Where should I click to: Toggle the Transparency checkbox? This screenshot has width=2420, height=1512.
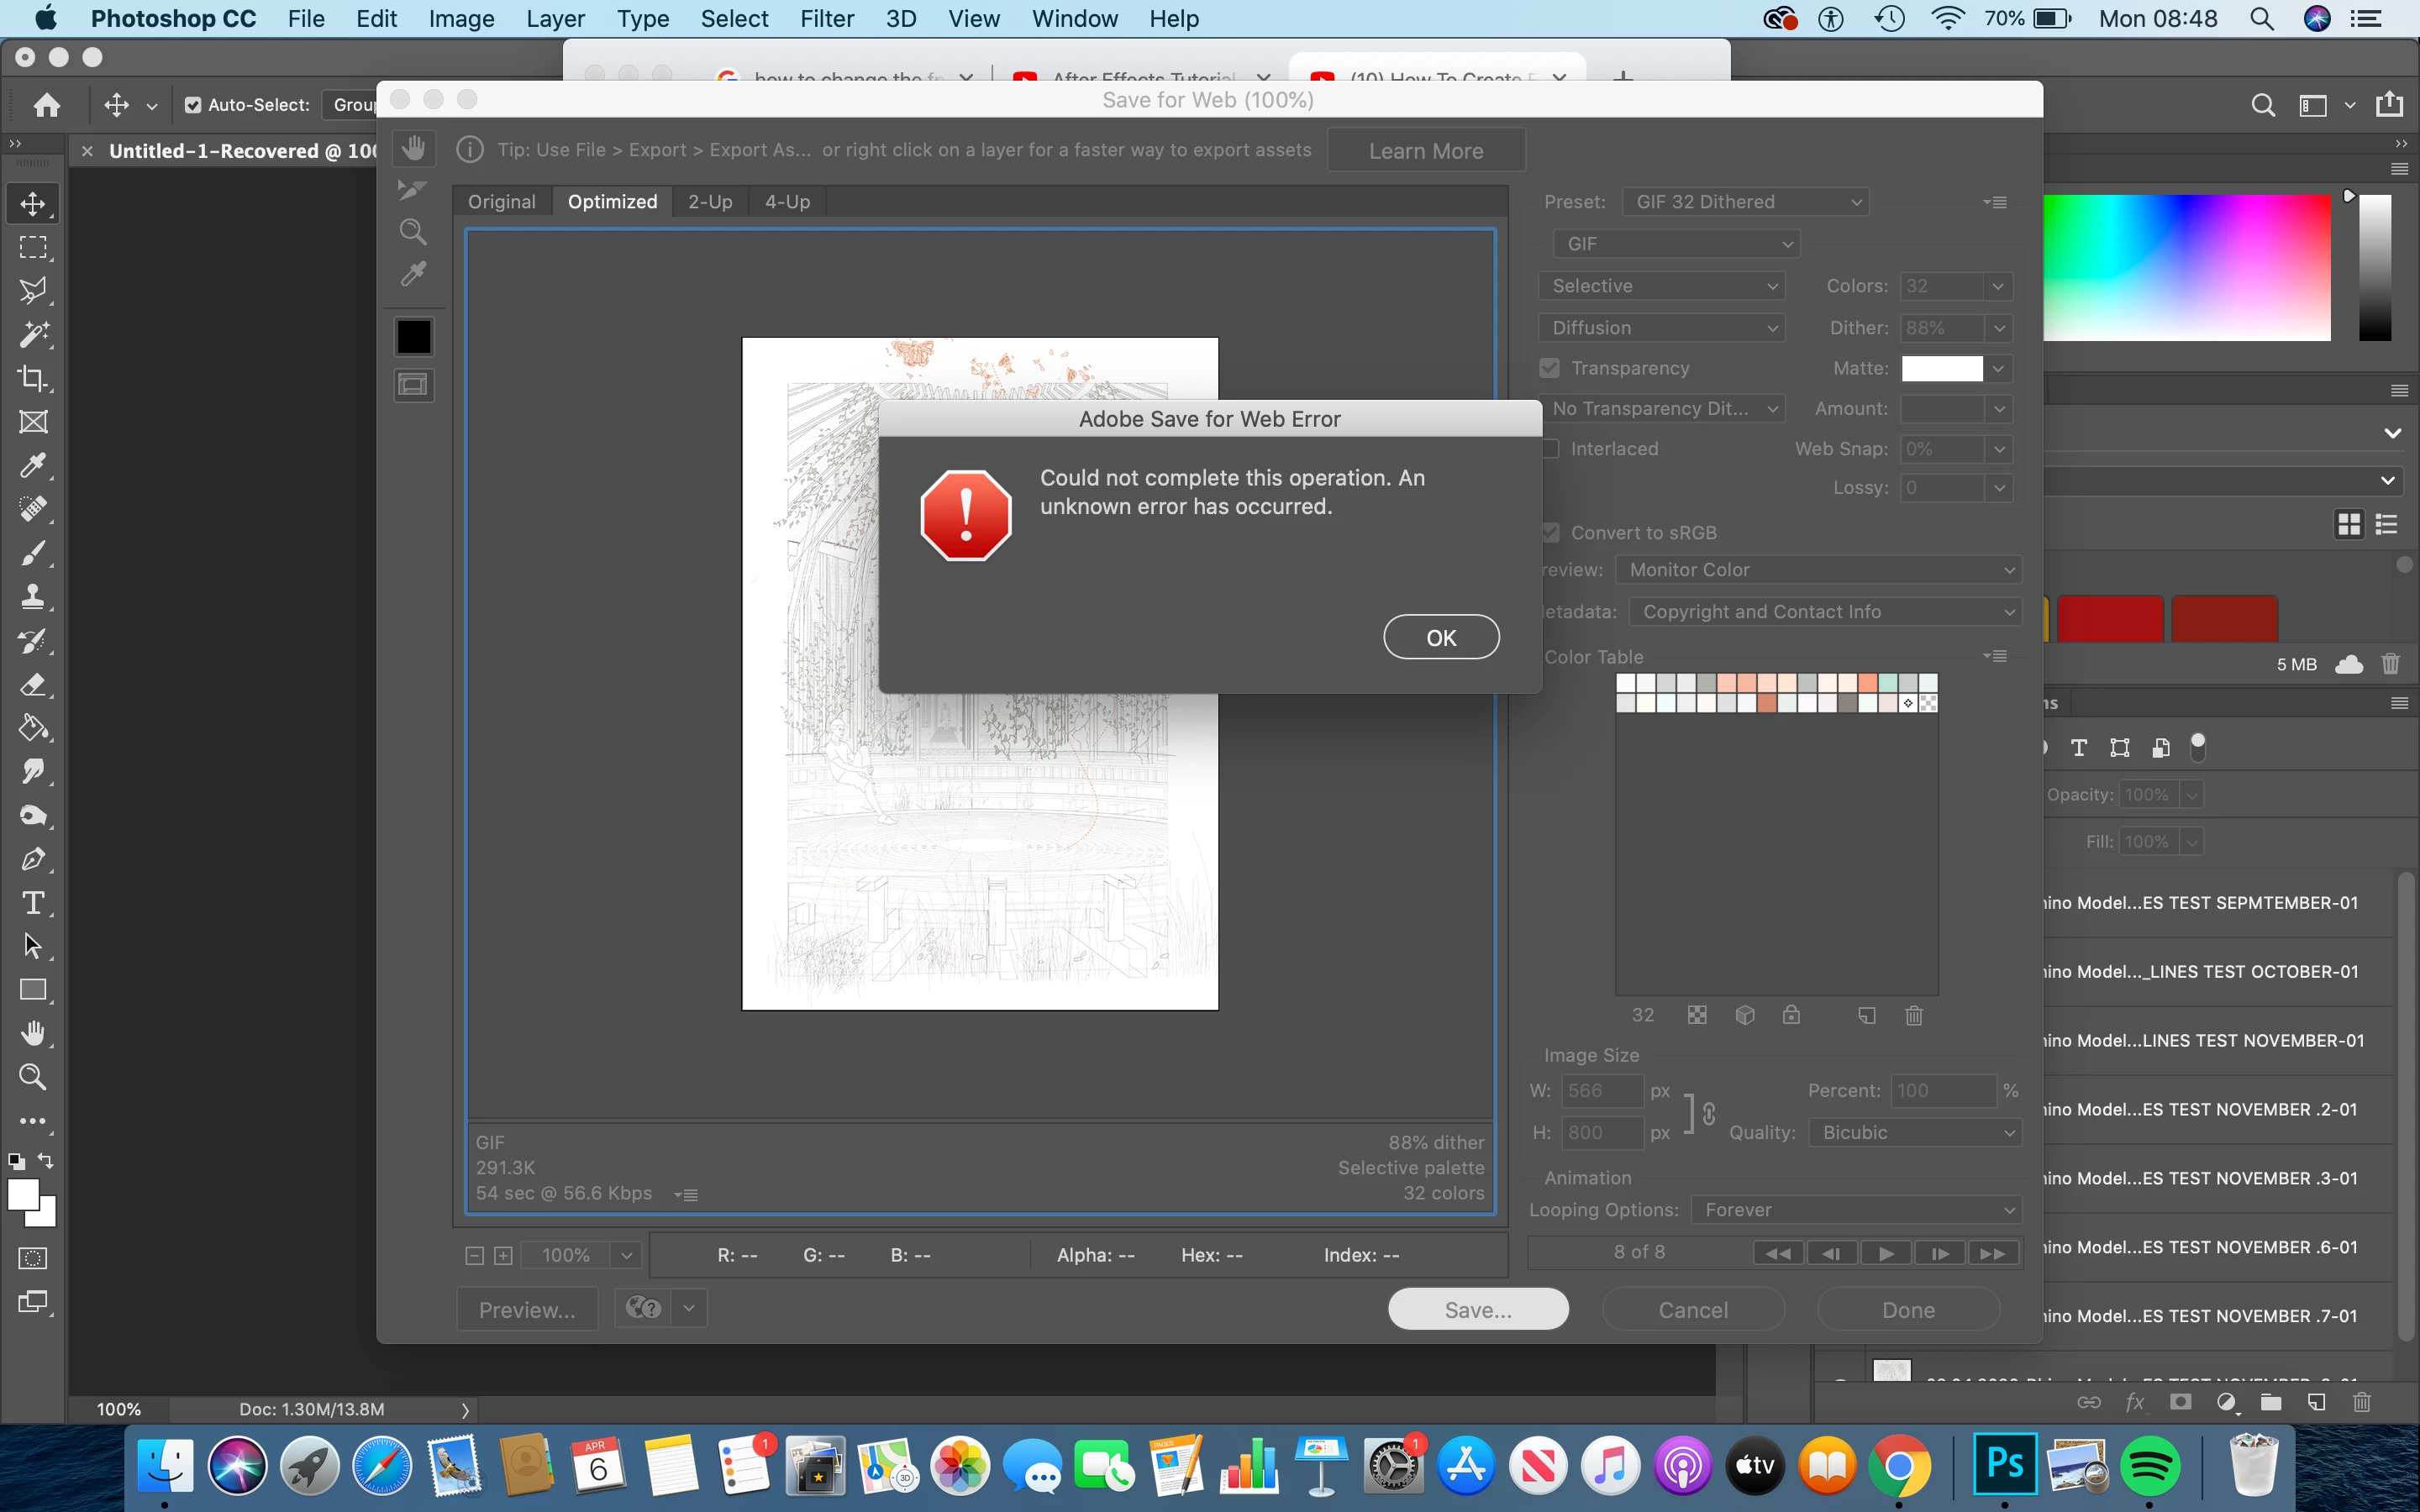1550,368
